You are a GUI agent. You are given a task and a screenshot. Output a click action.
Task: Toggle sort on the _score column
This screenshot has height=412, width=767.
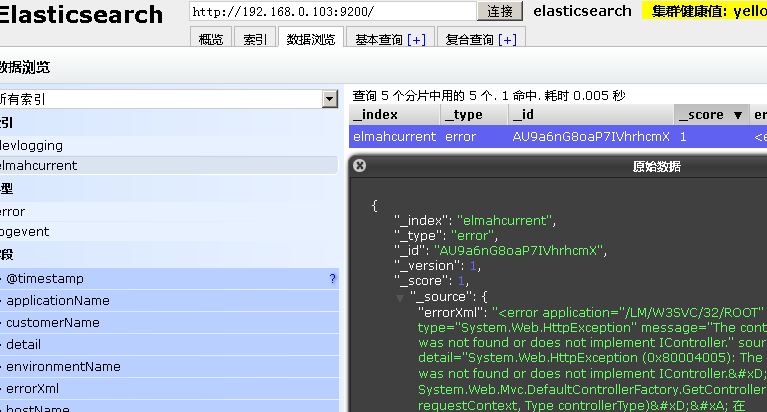(x=711, y=114)
